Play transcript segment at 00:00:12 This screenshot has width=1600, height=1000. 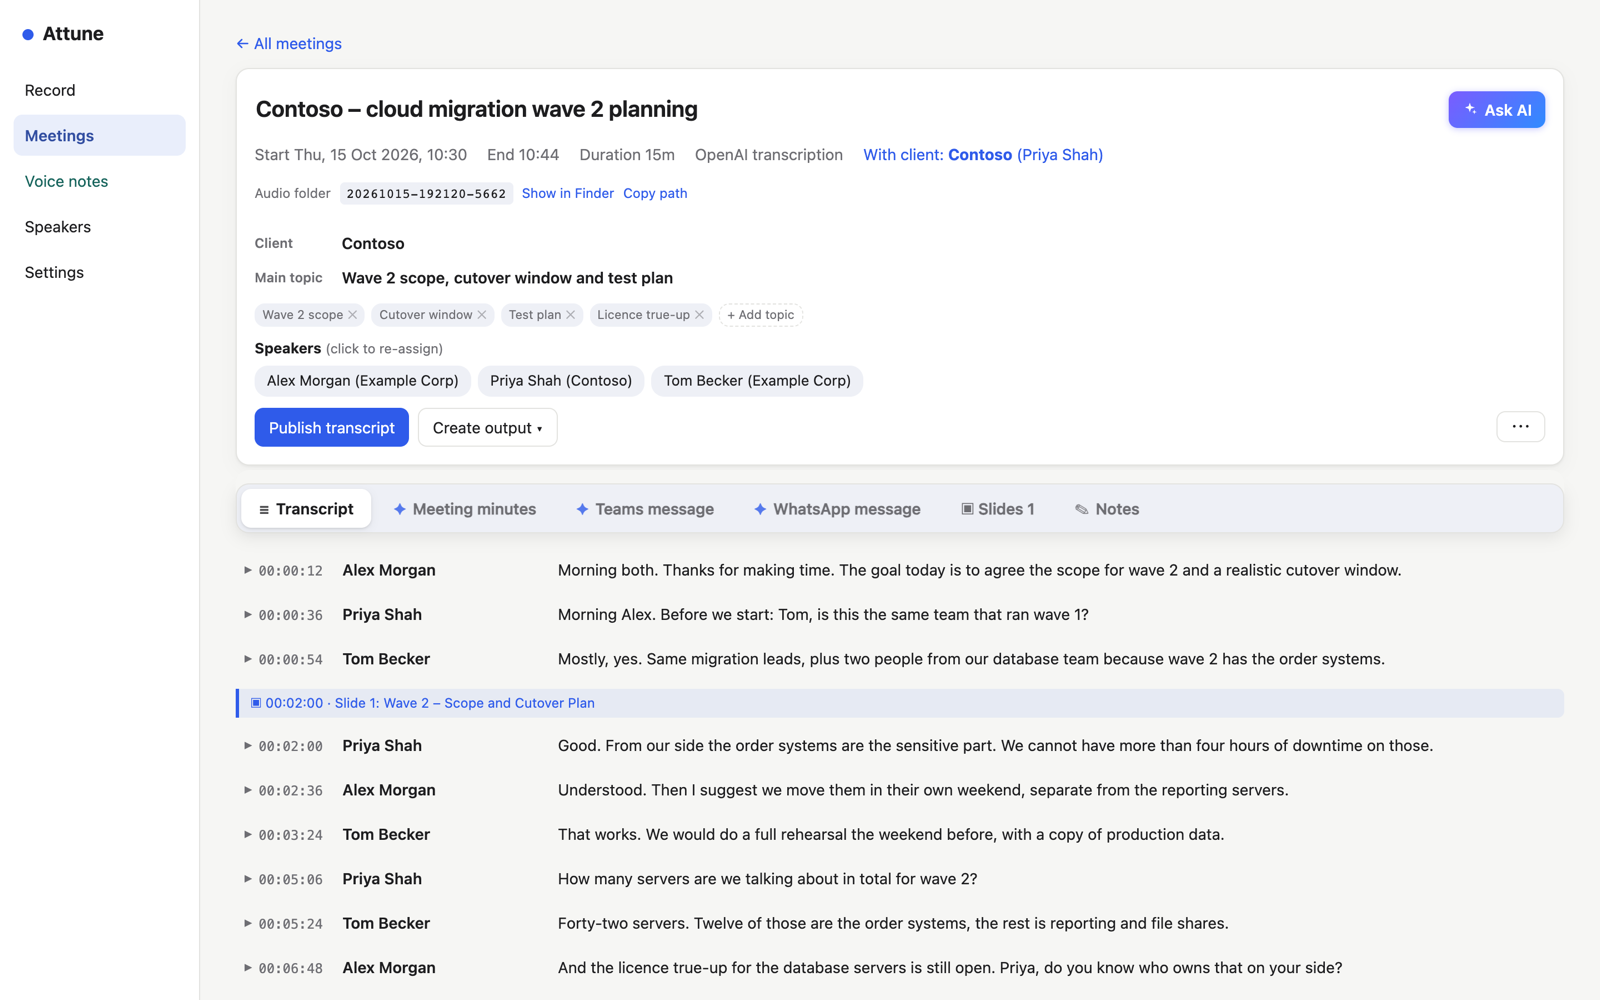tap(247, 570)
